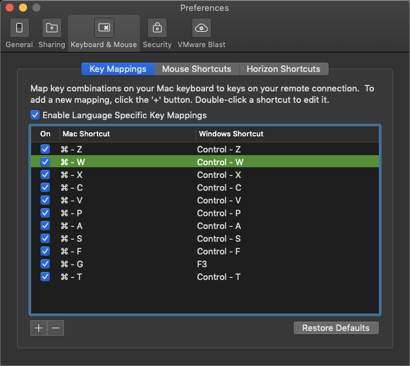Toggle off the ⌘ - T mapping
The height and width of the screenshot is (366, 410).
(x=45, y=277)
